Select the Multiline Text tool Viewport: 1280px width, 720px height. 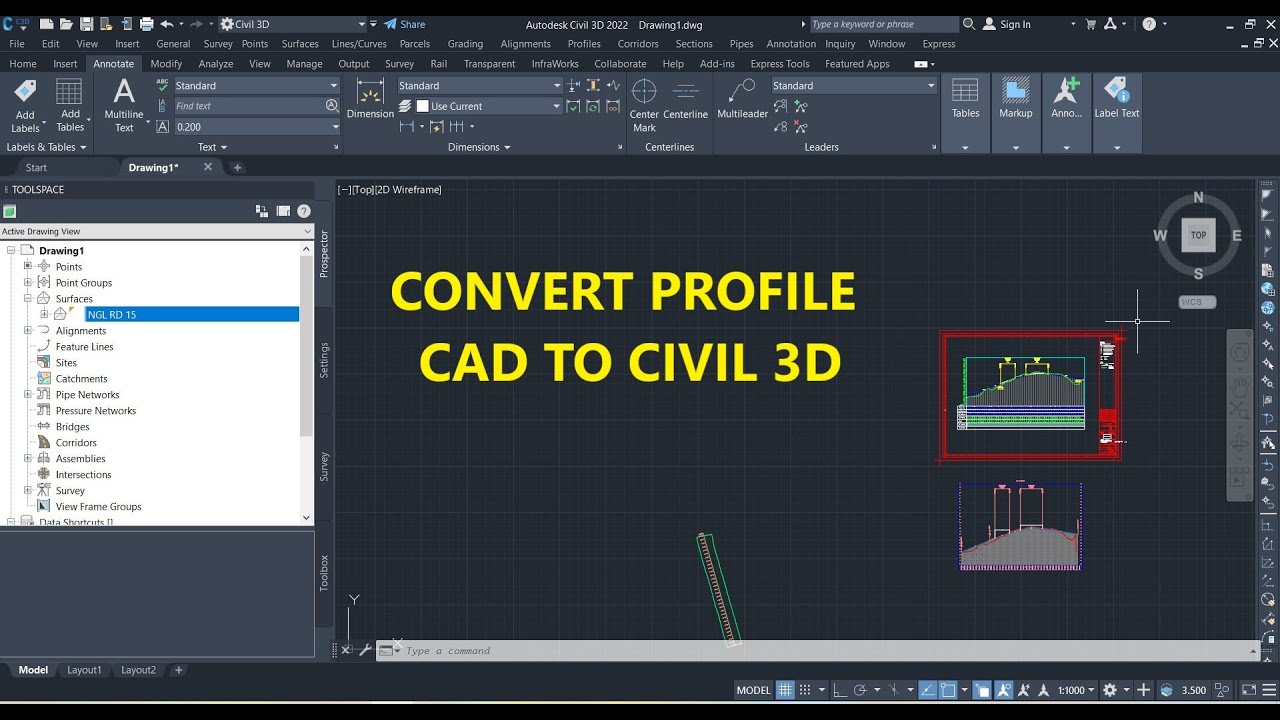124,106
